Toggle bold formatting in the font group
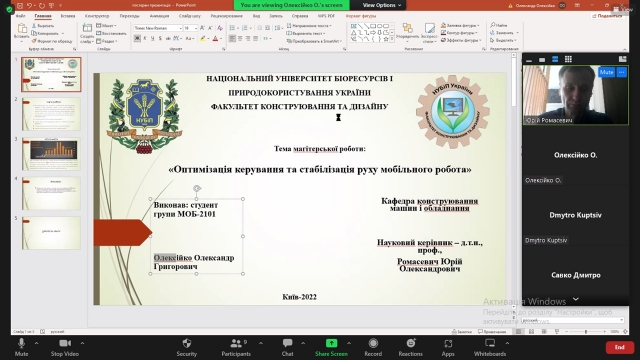This screenshot has height=360, width=640. [137, 38]
